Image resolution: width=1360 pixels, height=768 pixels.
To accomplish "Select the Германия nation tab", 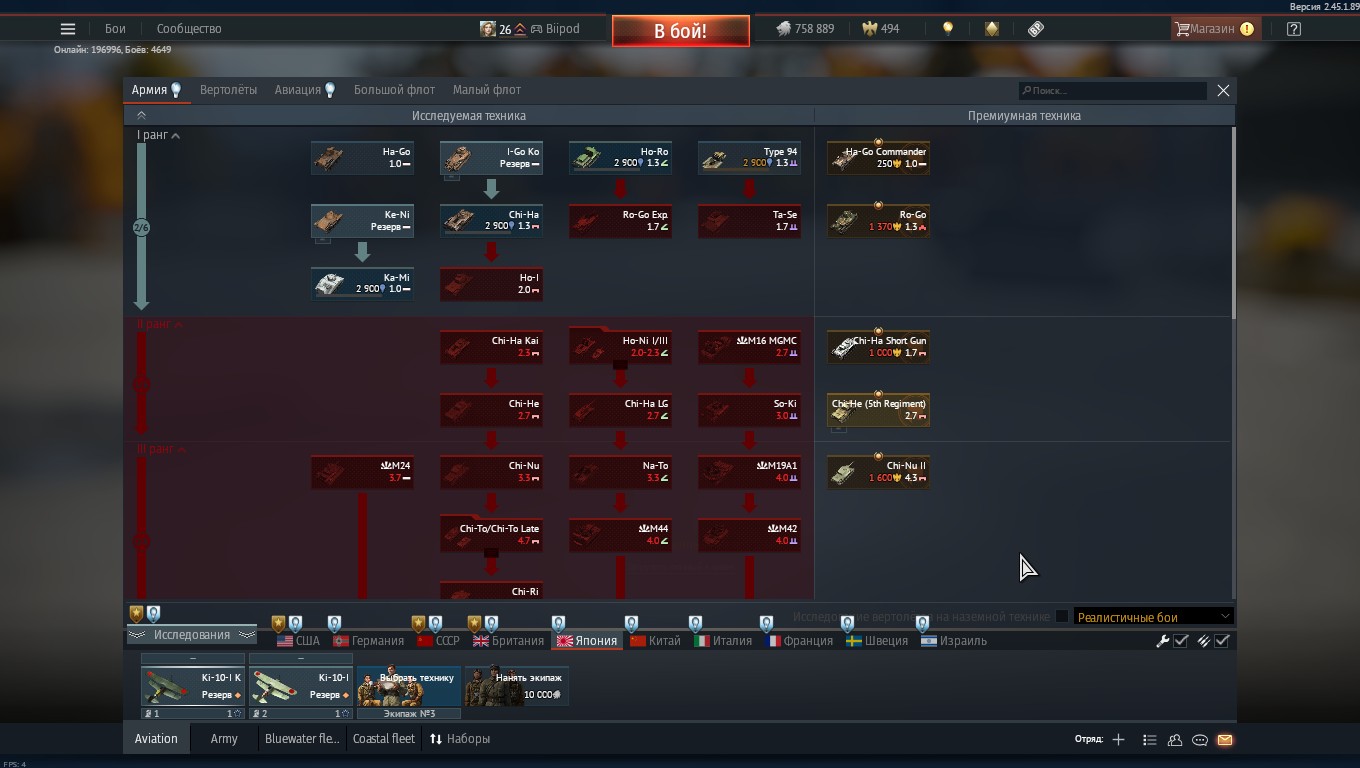I will click(368, 641).
